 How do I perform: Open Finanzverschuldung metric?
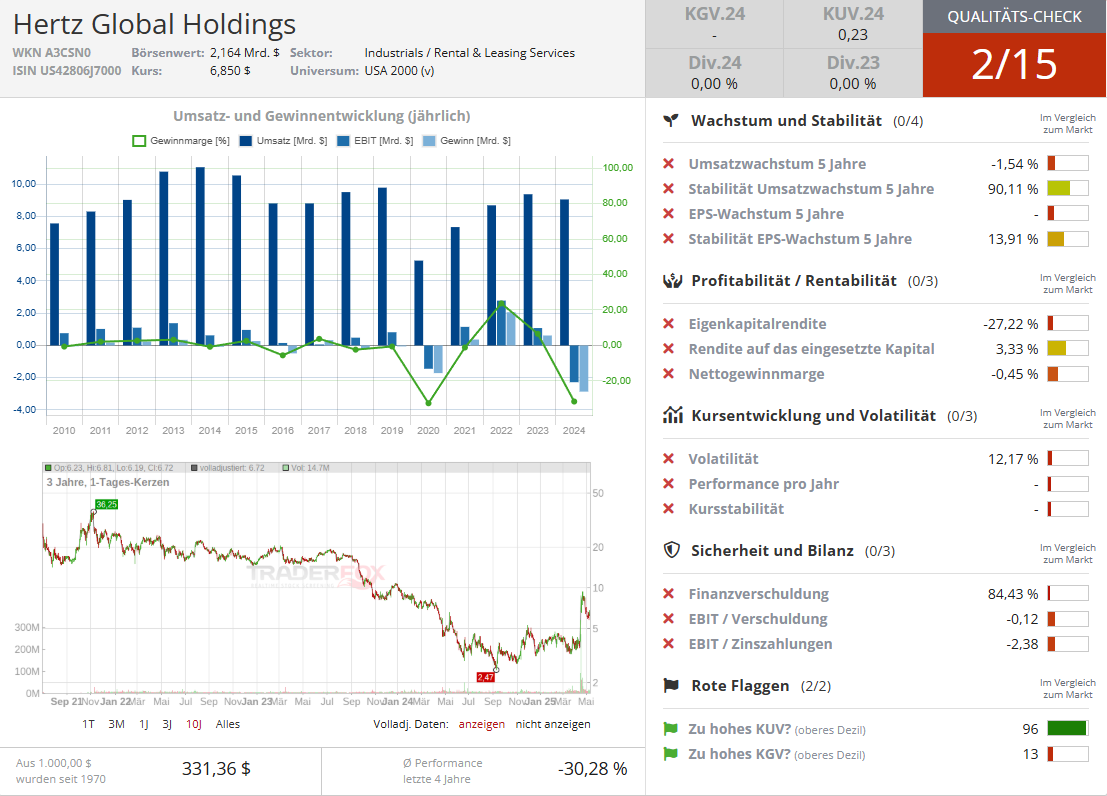tap(759, 593)
